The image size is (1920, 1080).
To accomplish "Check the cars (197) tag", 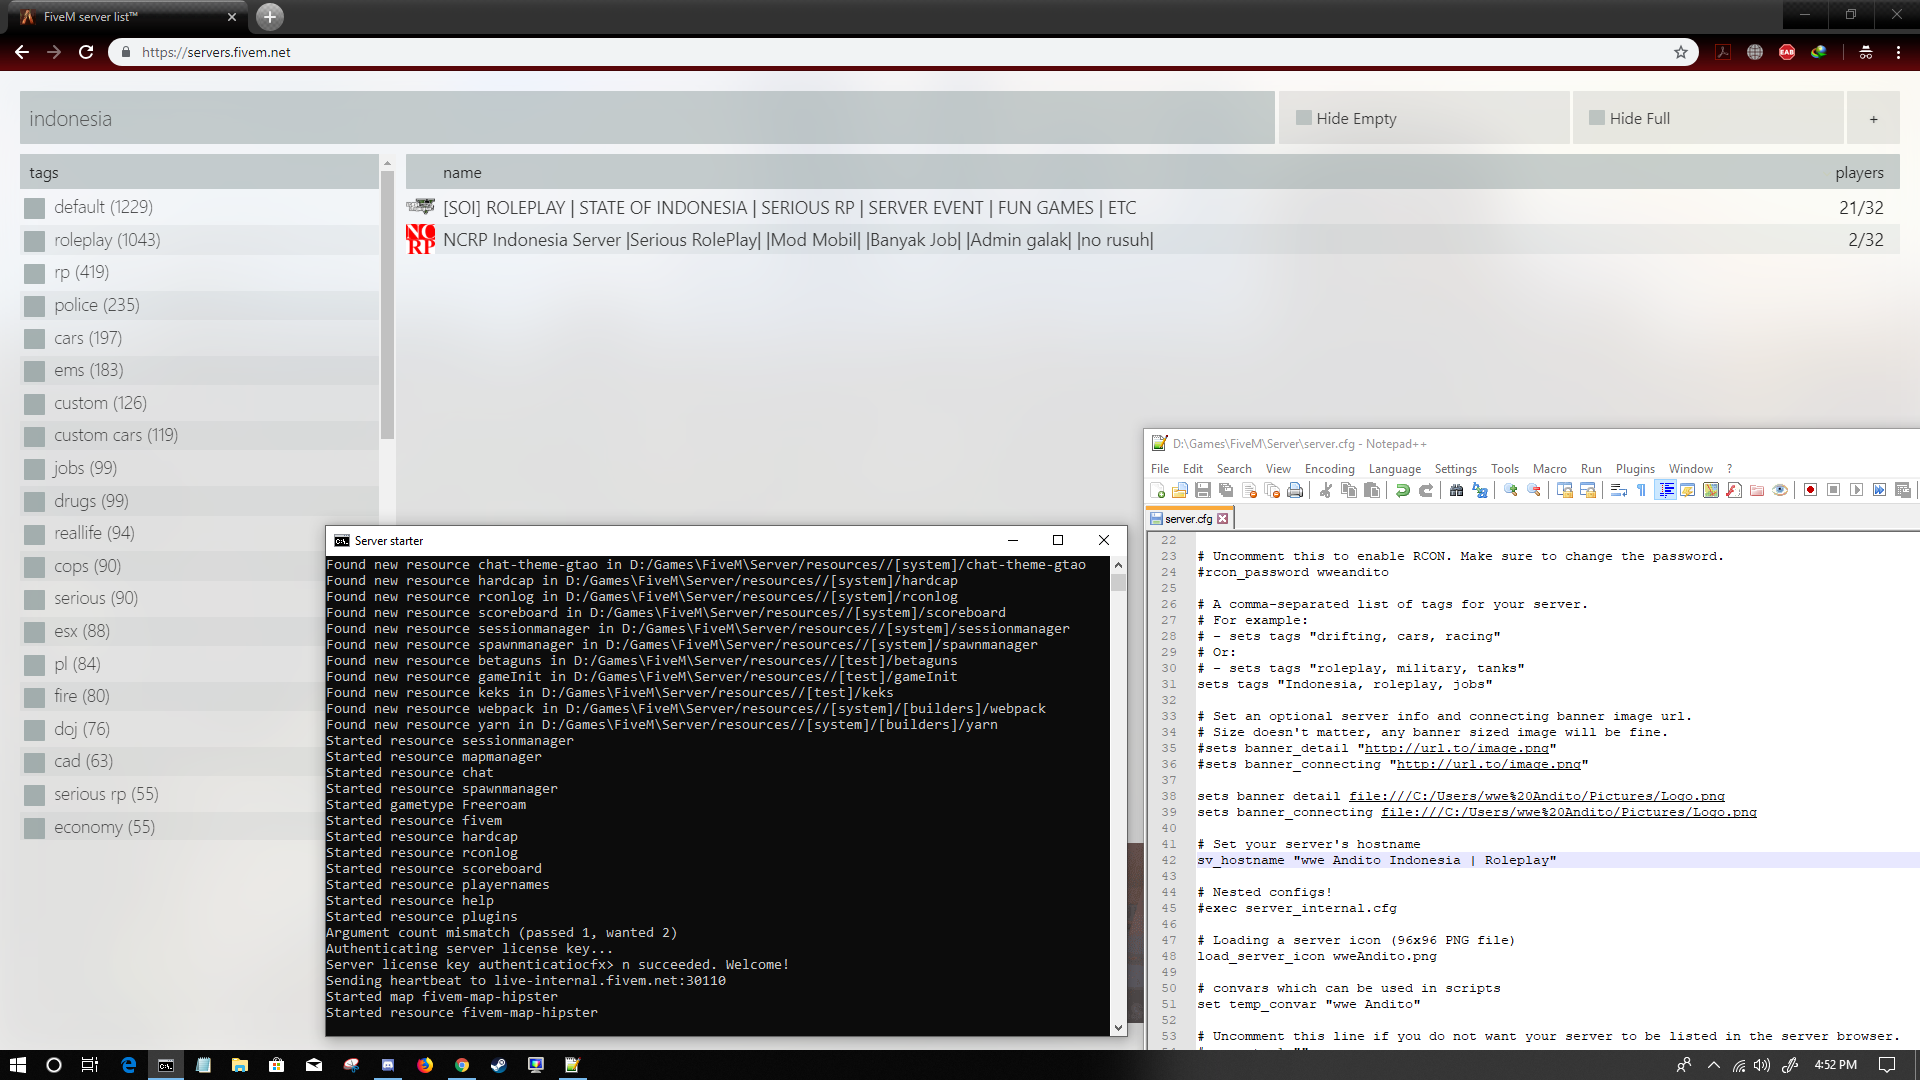I will [x=35, y=339].
